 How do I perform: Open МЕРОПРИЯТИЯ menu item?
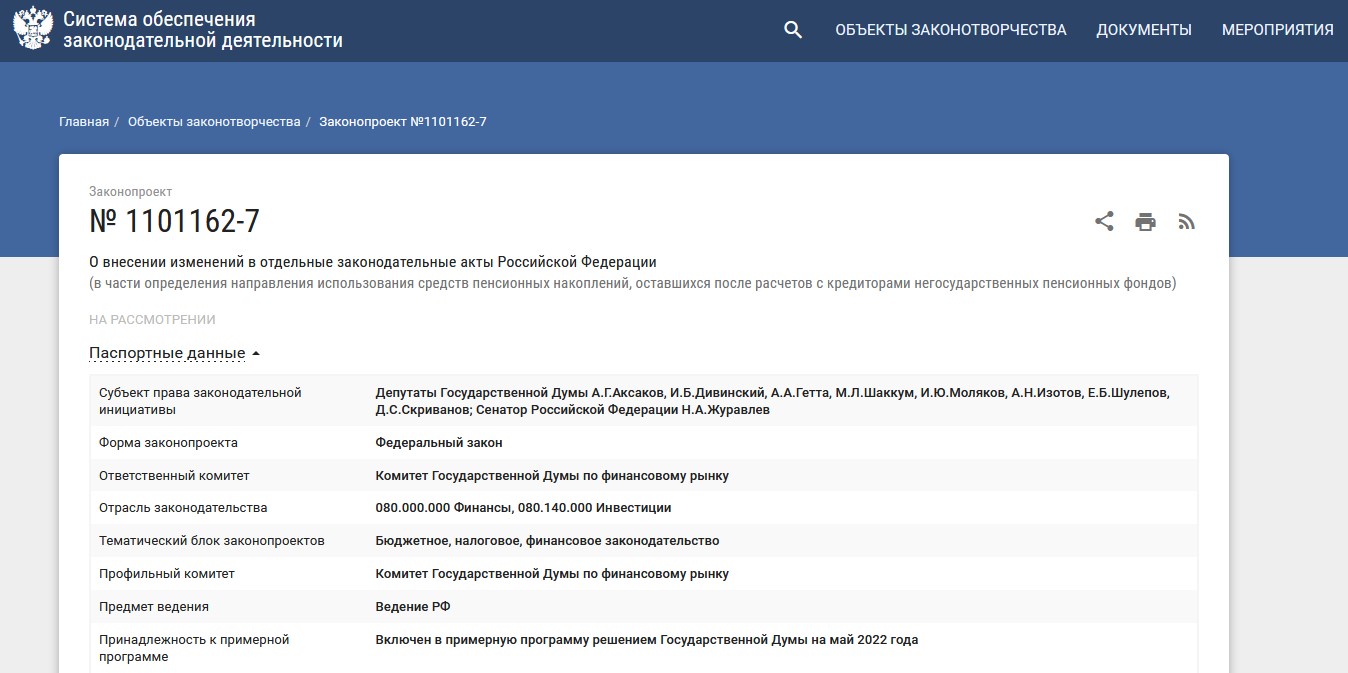[x=1277, y=30]
